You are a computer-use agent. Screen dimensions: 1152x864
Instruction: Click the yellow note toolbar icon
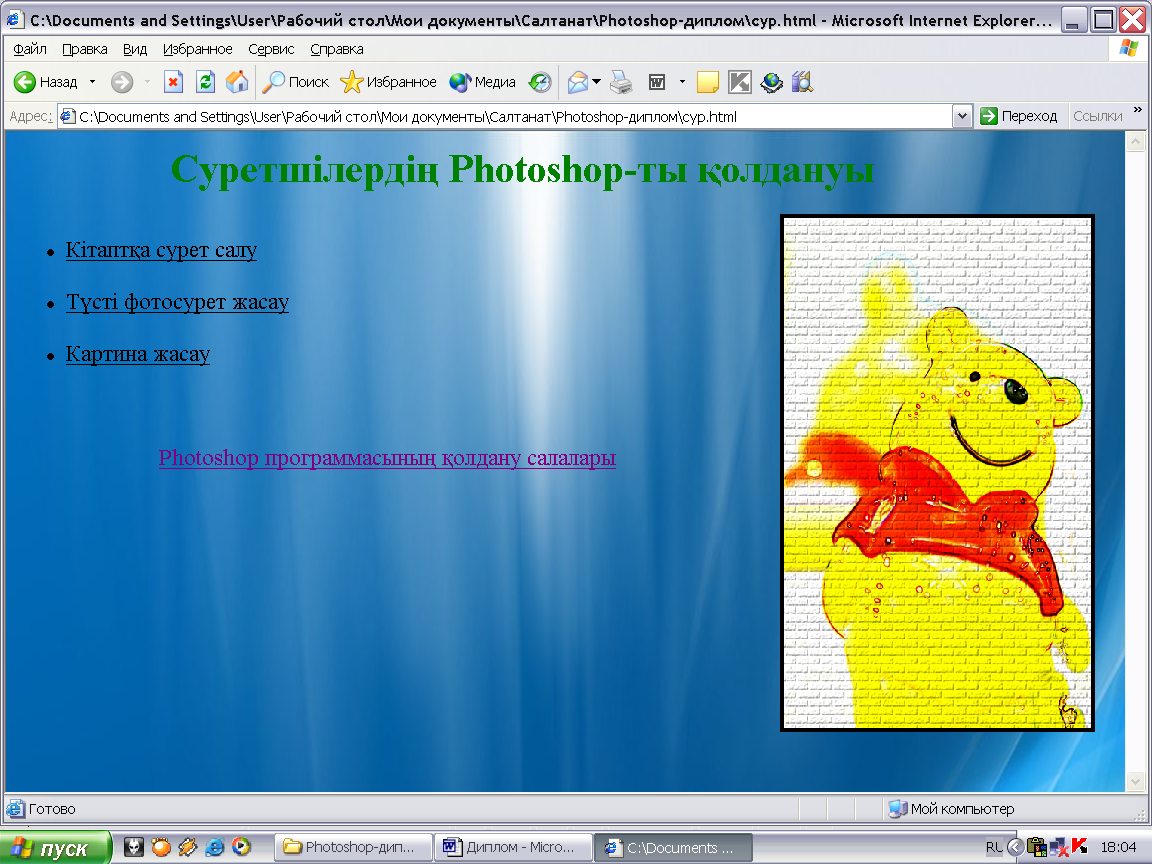[708, 82]
